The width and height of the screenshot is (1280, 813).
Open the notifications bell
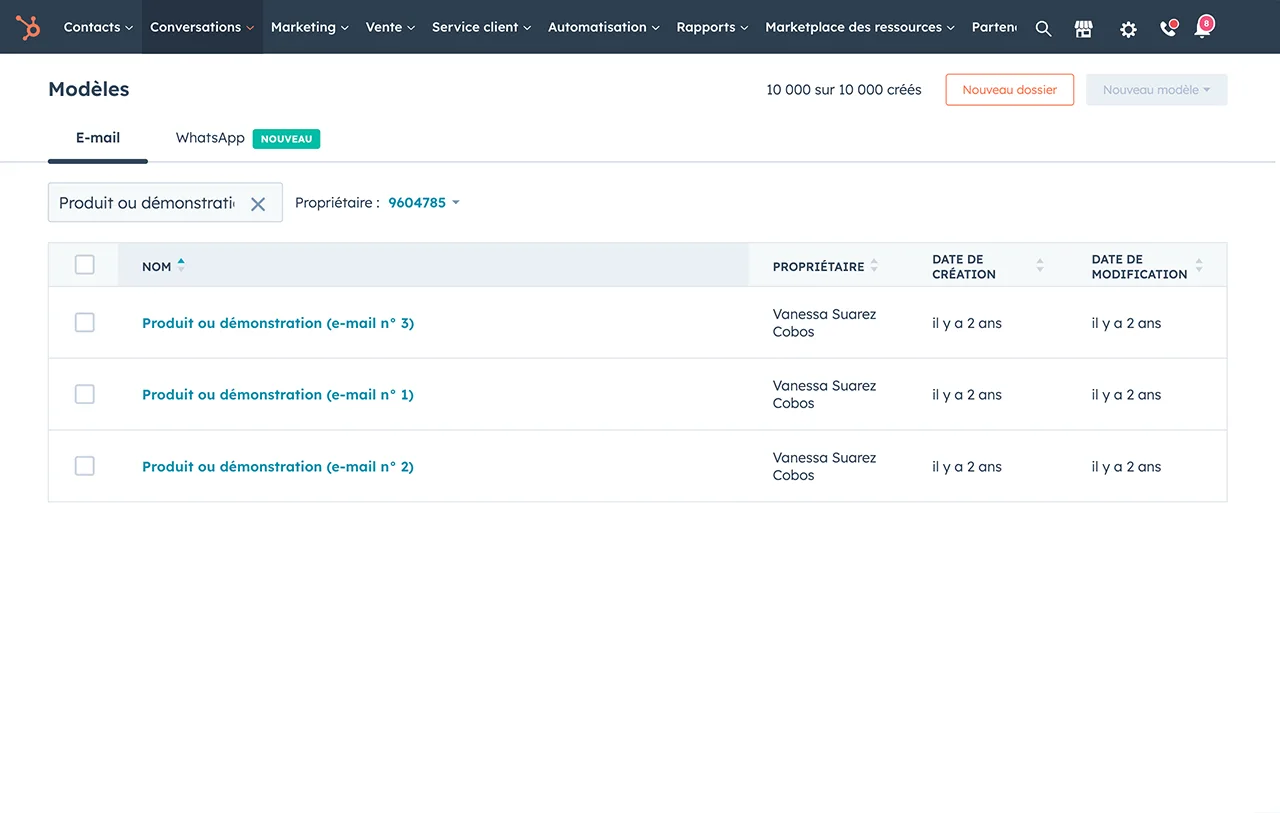(x=1203, y=28)
